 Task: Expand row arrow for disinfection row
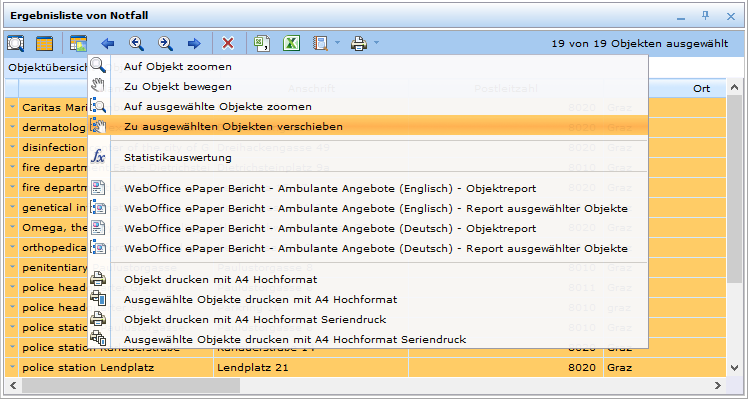12,147
